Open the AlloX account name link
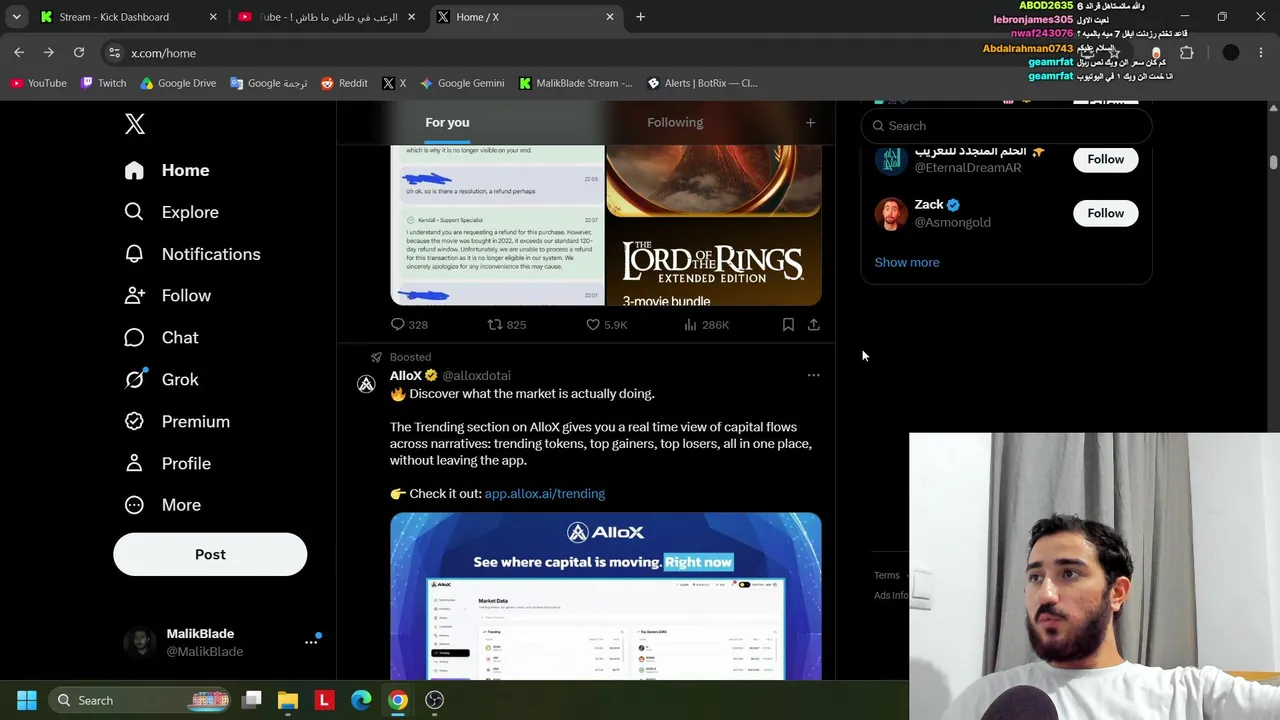 (406, 375)
